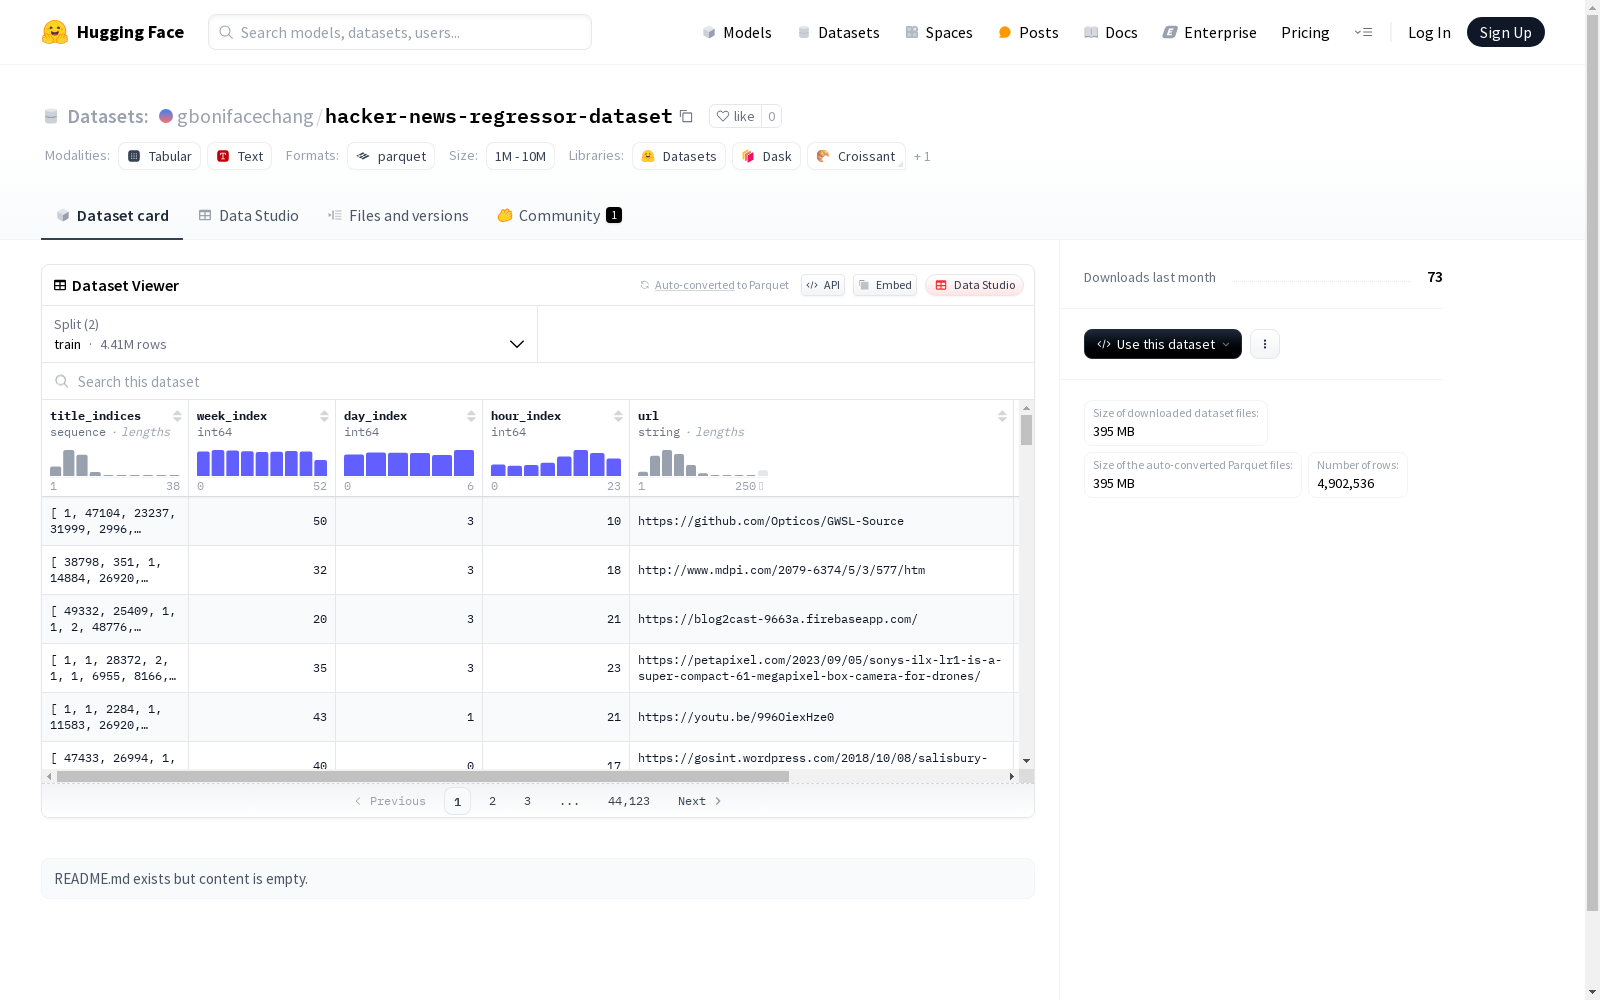Click the day_index histogram bars
This screenshot has width=1600, height=1000.
(409, 463)
